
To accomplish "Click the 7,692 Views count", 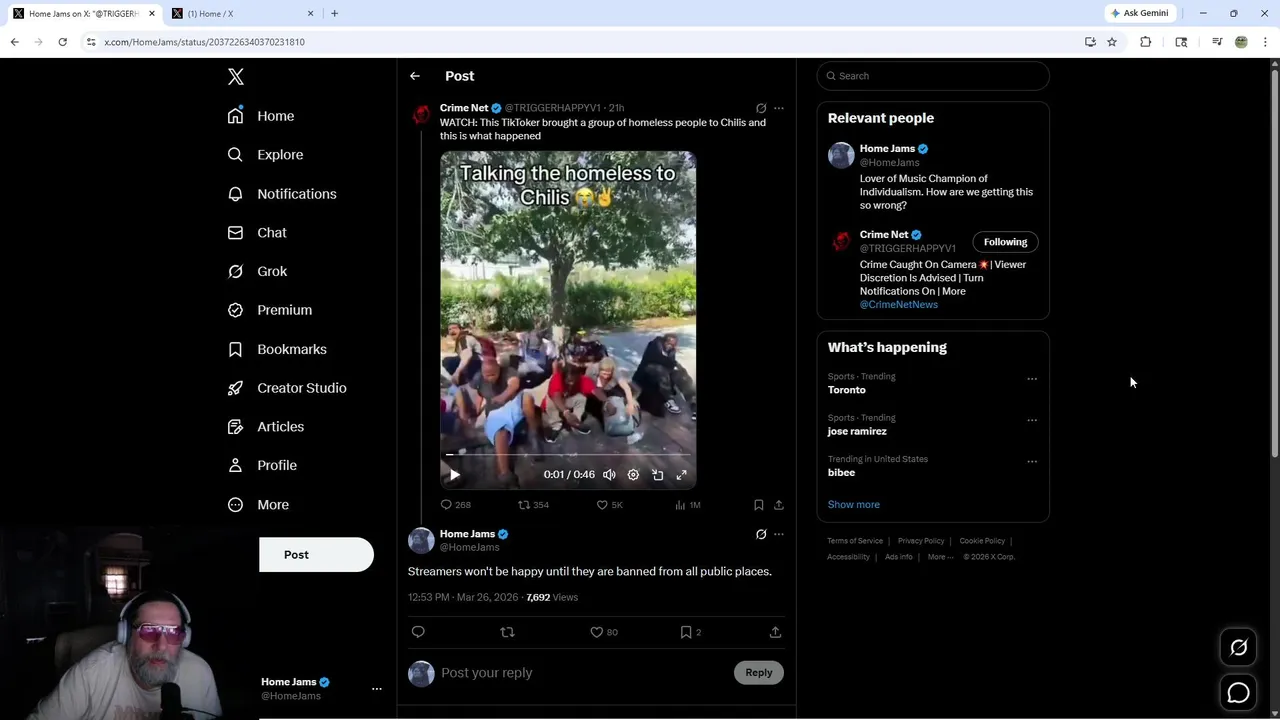I will [552, 598].
